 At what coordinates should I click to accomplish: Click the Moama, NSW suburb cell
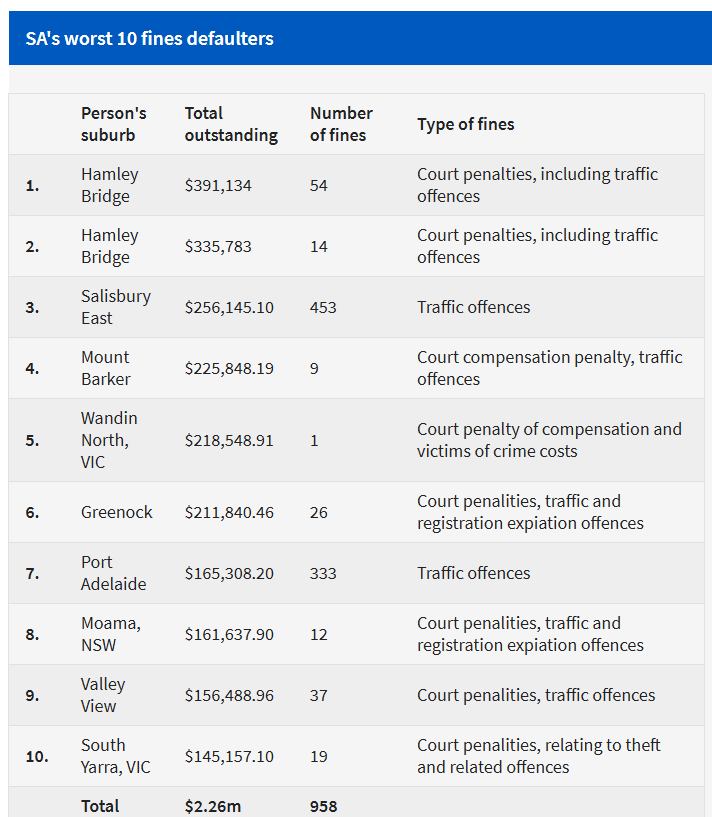[111, 634]
